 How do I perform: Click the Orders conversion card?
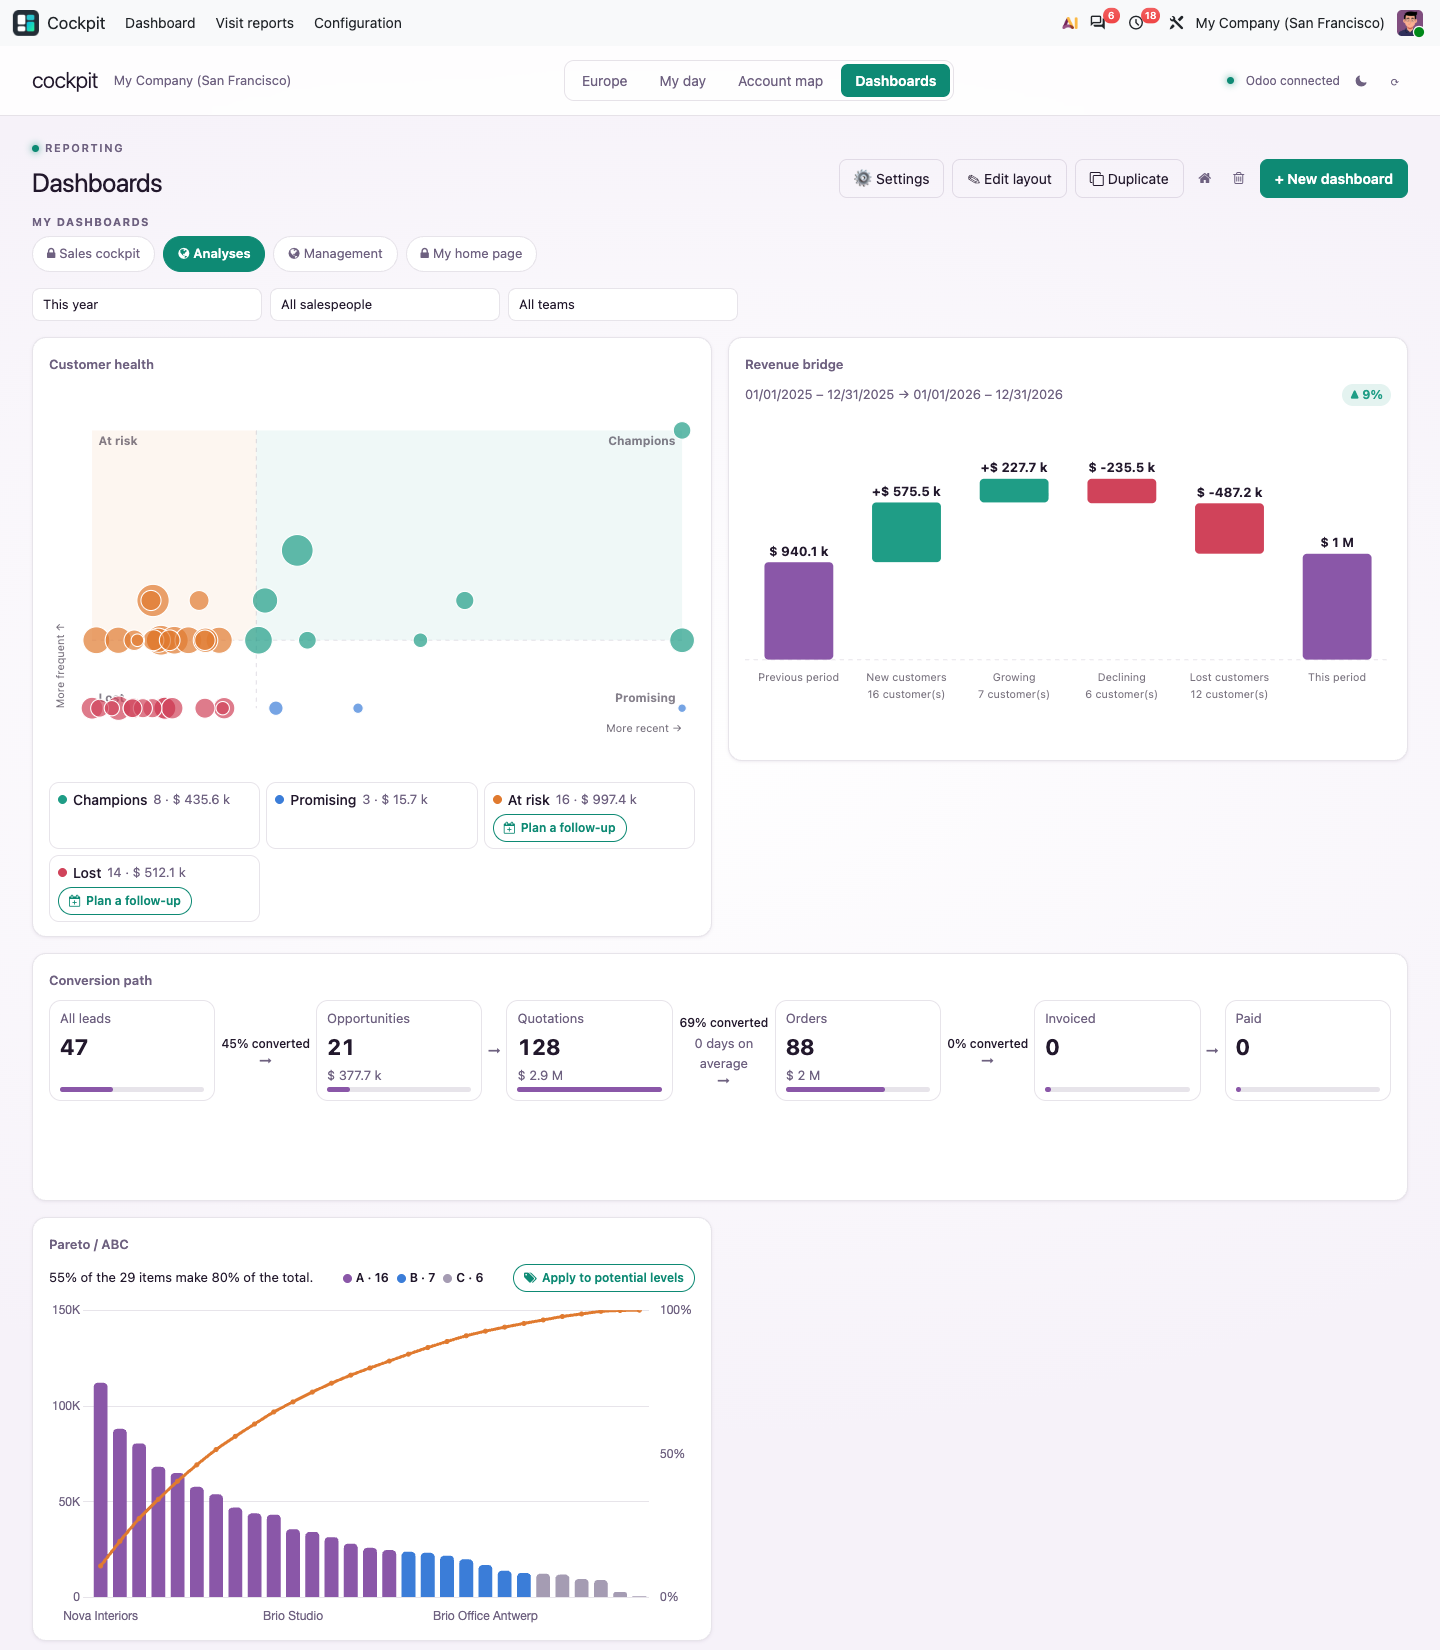(858, 1050)
